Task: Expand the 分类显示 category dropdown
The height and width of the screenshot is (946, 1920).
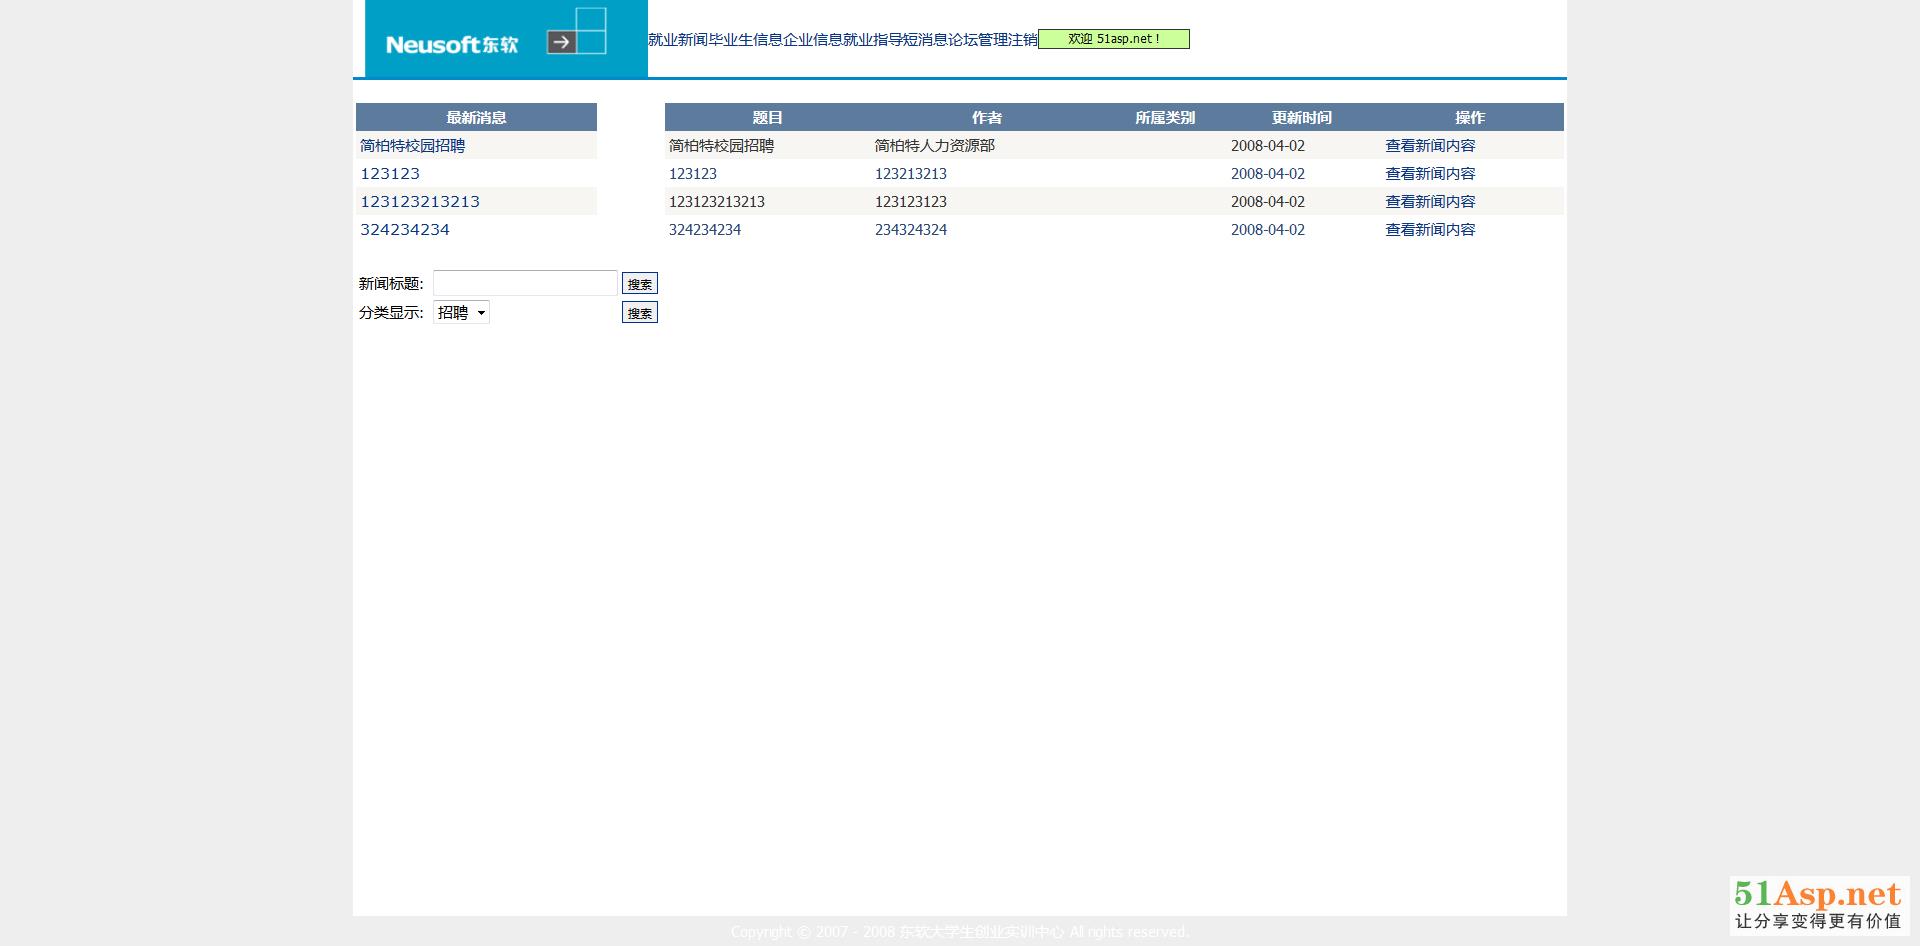Action: pyautogui.click(x=461, y=313)
